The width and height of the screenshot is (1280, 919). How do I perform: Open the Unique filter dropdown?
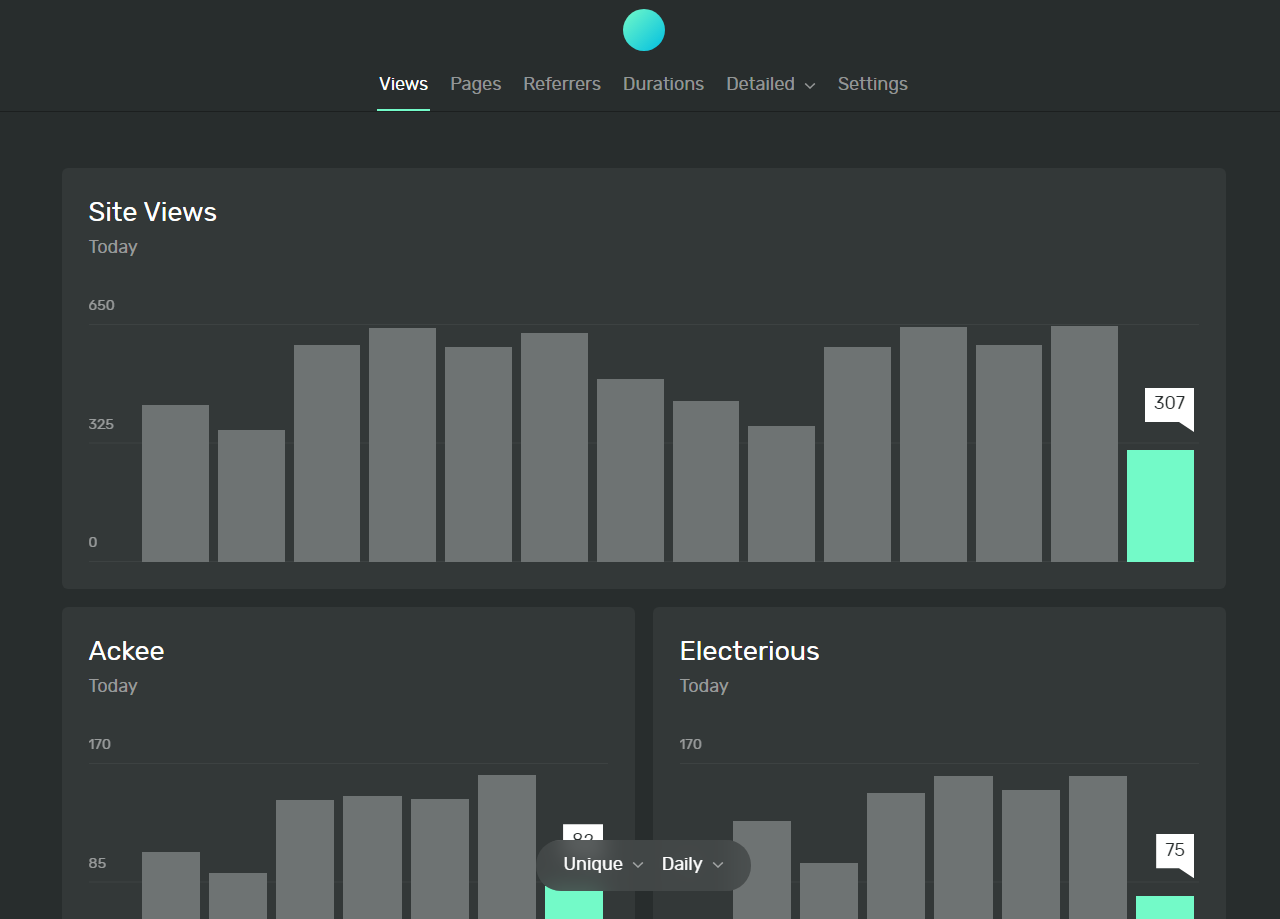[x=603, y=864]
